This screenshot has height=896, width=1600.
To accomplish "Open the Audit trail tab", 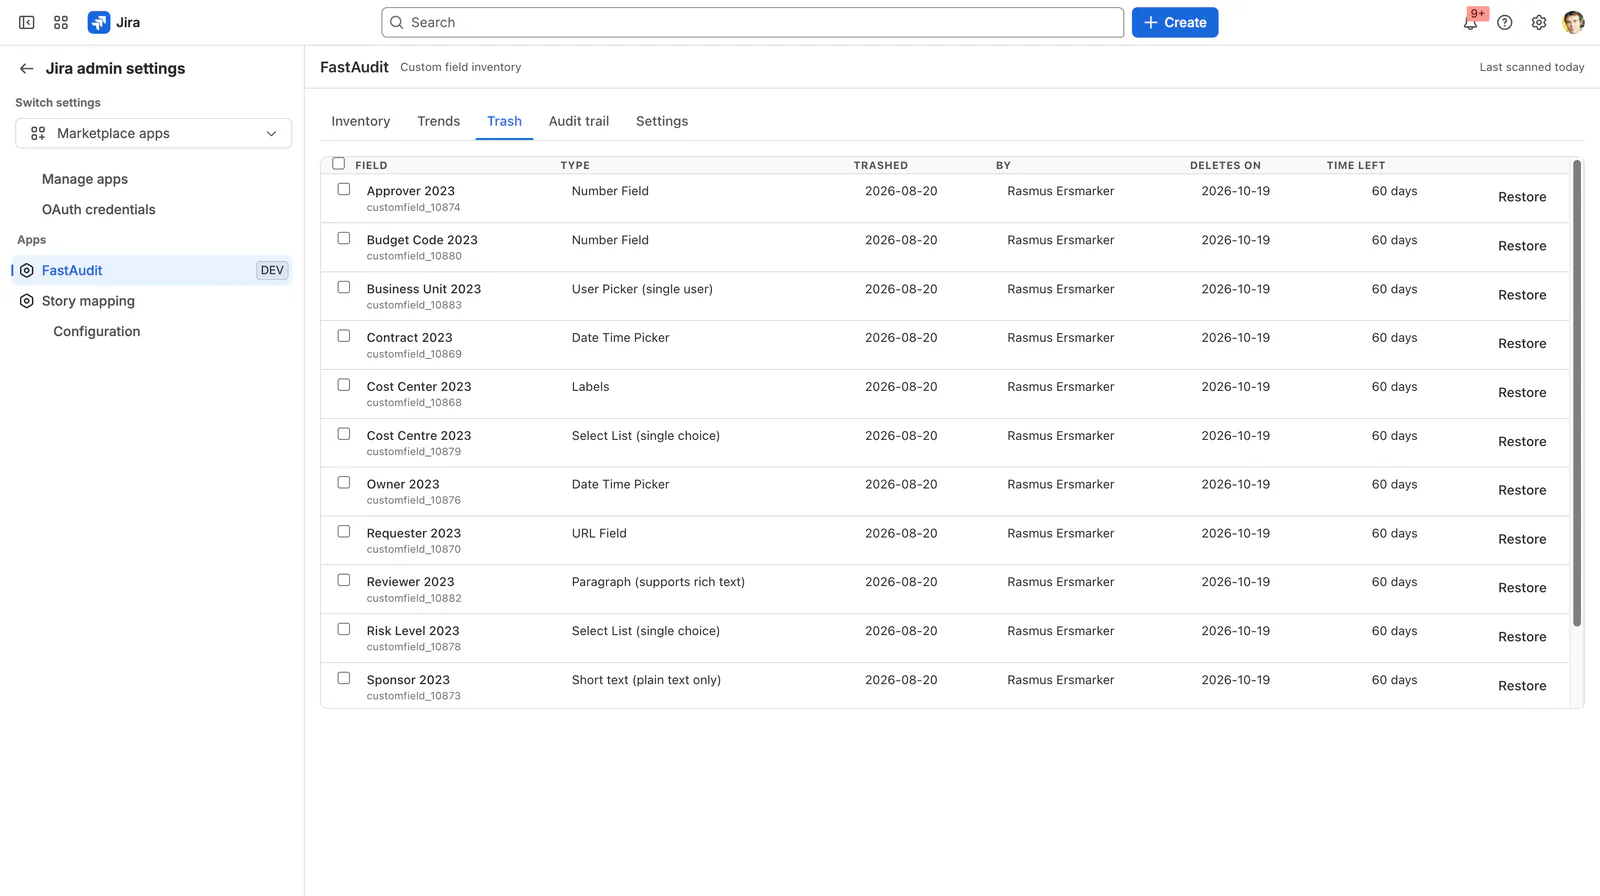I will 579,121.
